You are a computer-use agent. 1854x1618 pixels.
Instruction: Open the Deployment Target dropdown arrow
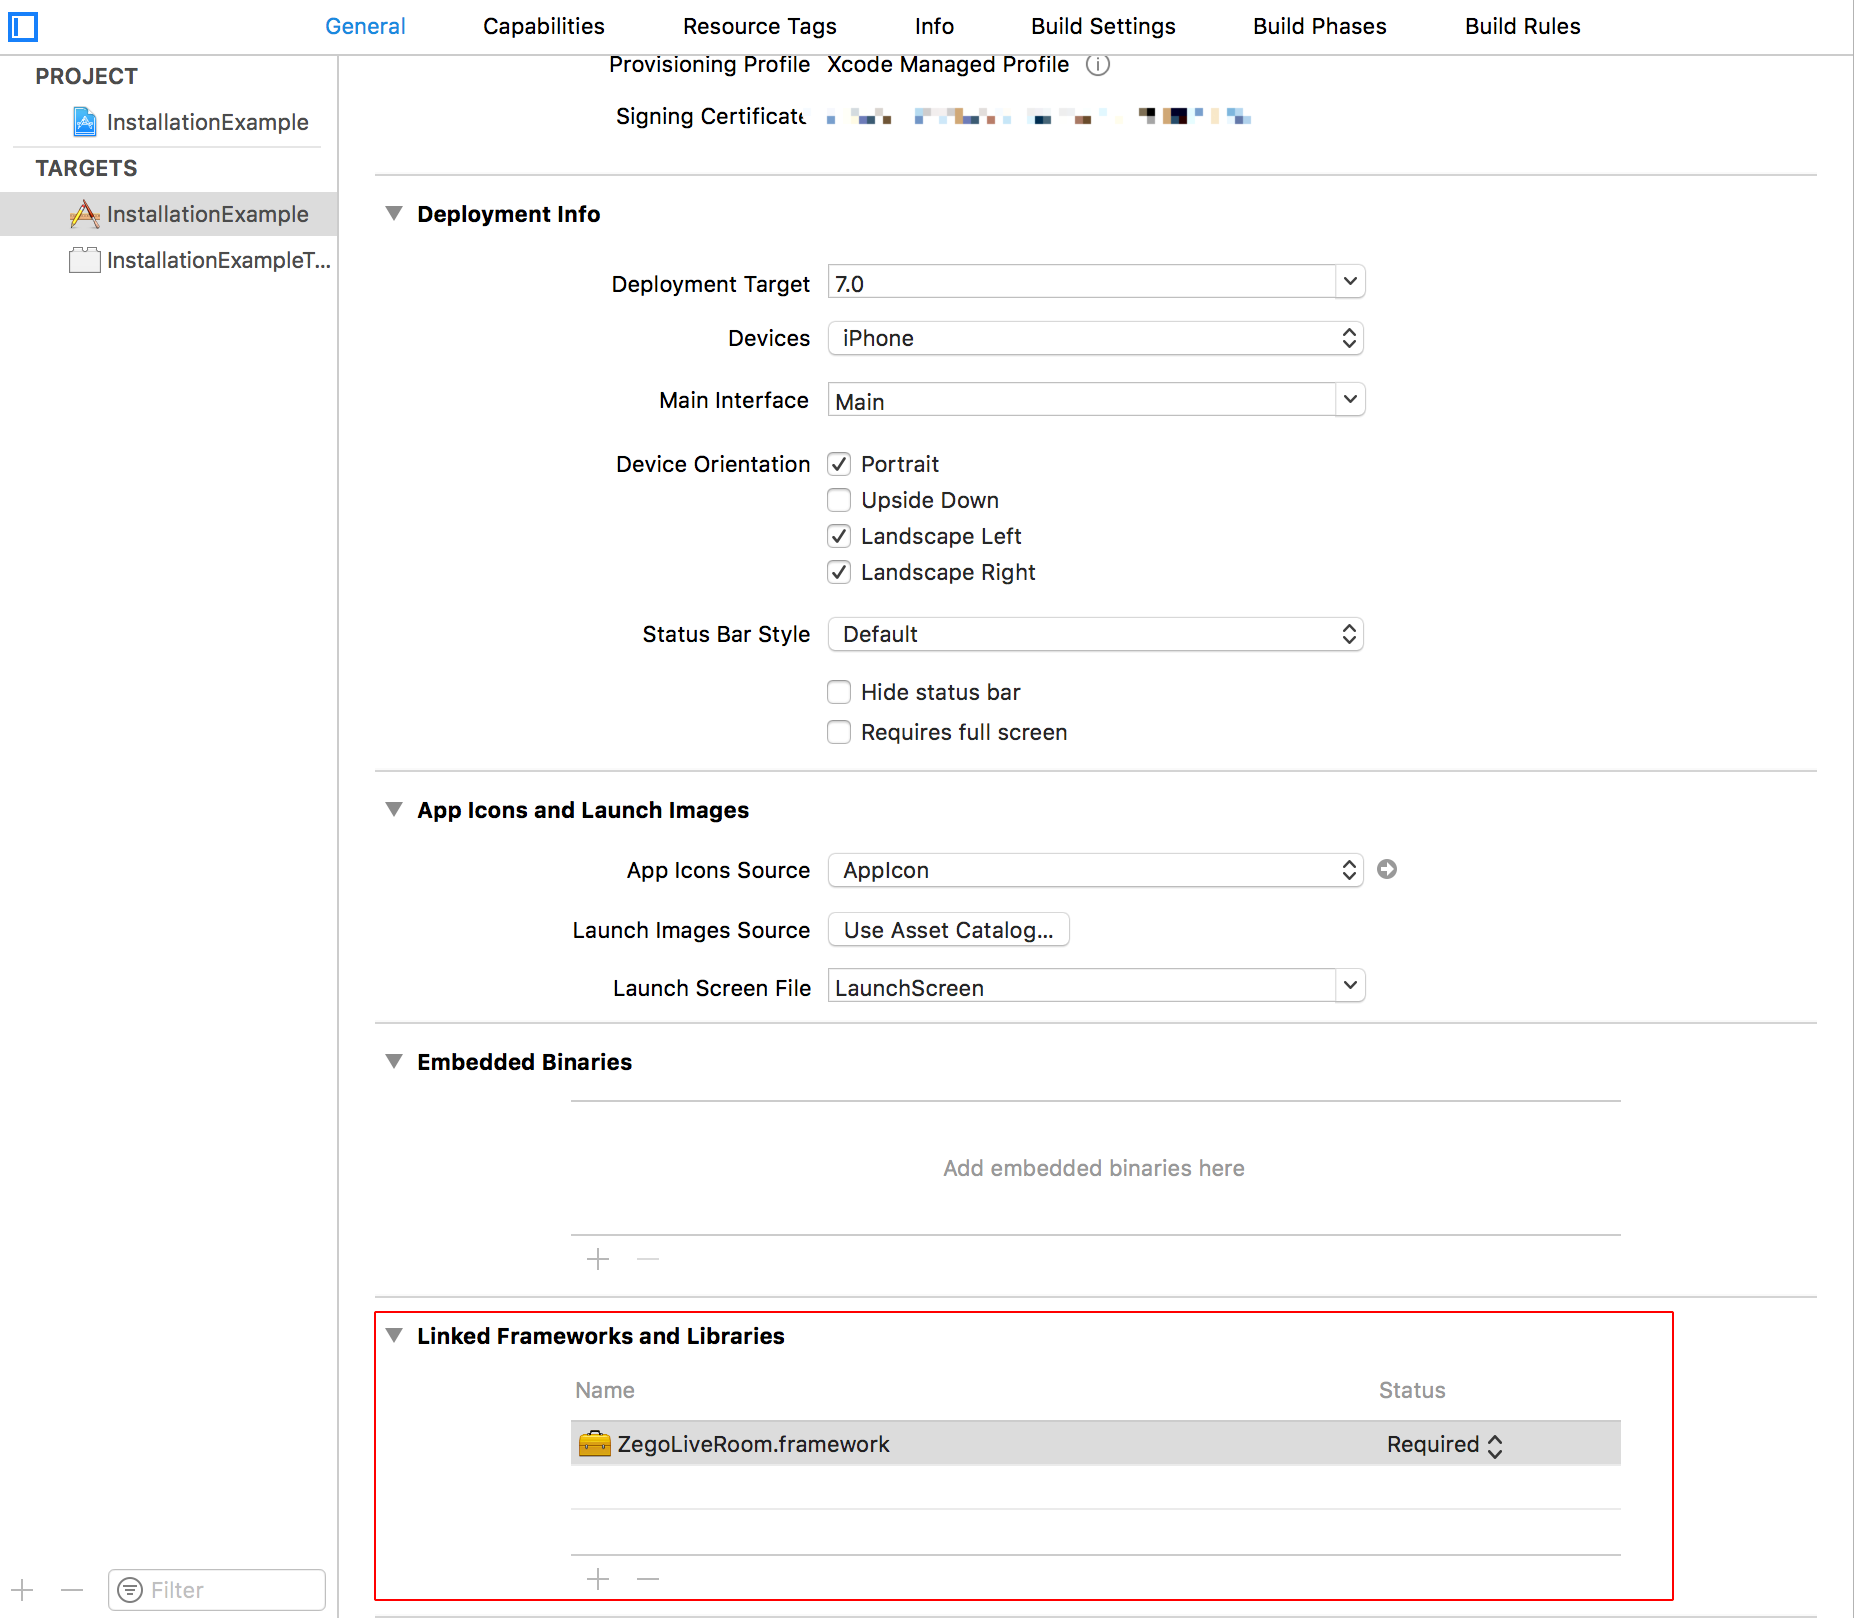click(x=1350, y=282)
